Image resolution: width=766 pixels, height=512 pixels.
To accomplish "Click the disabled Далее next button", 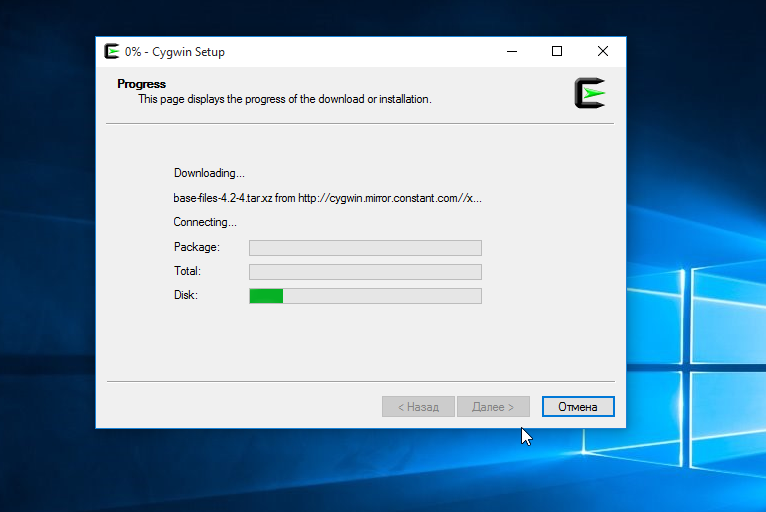I will (493, 406).
